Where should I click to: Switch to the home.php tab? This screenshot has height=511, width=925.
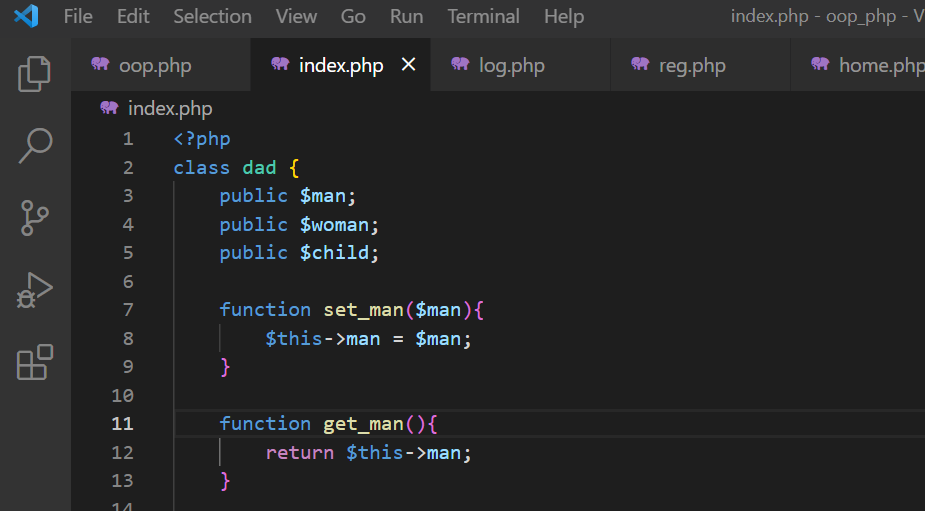(858, 65)
